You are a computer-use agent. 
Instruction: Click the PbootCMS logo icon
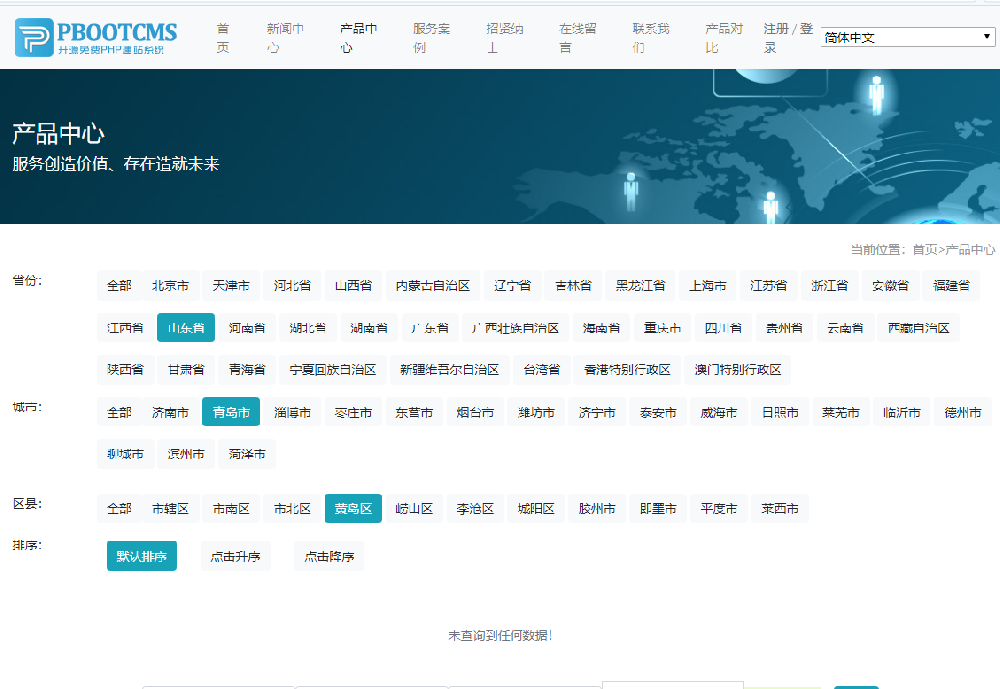pos(33,37)
